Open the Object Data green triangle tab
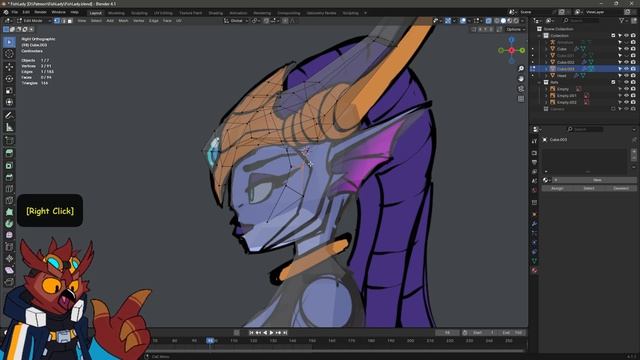Viewport: 640px width, 360px height. (534, 261)
